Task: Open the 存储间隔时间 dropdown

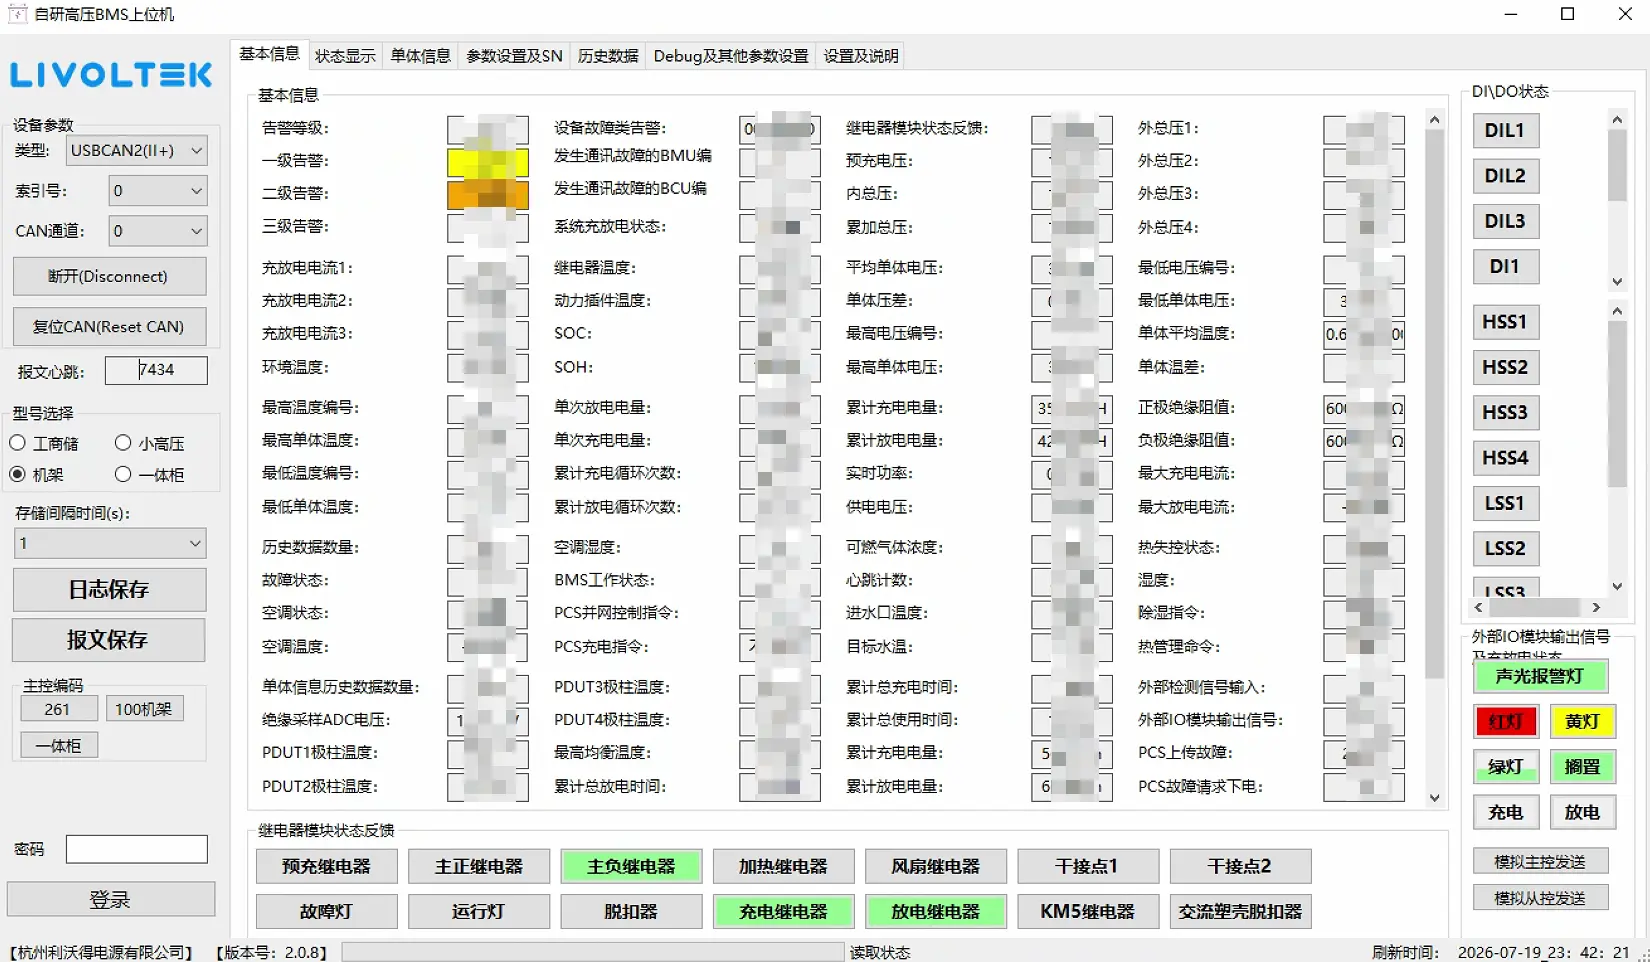Action: (110, 543)
